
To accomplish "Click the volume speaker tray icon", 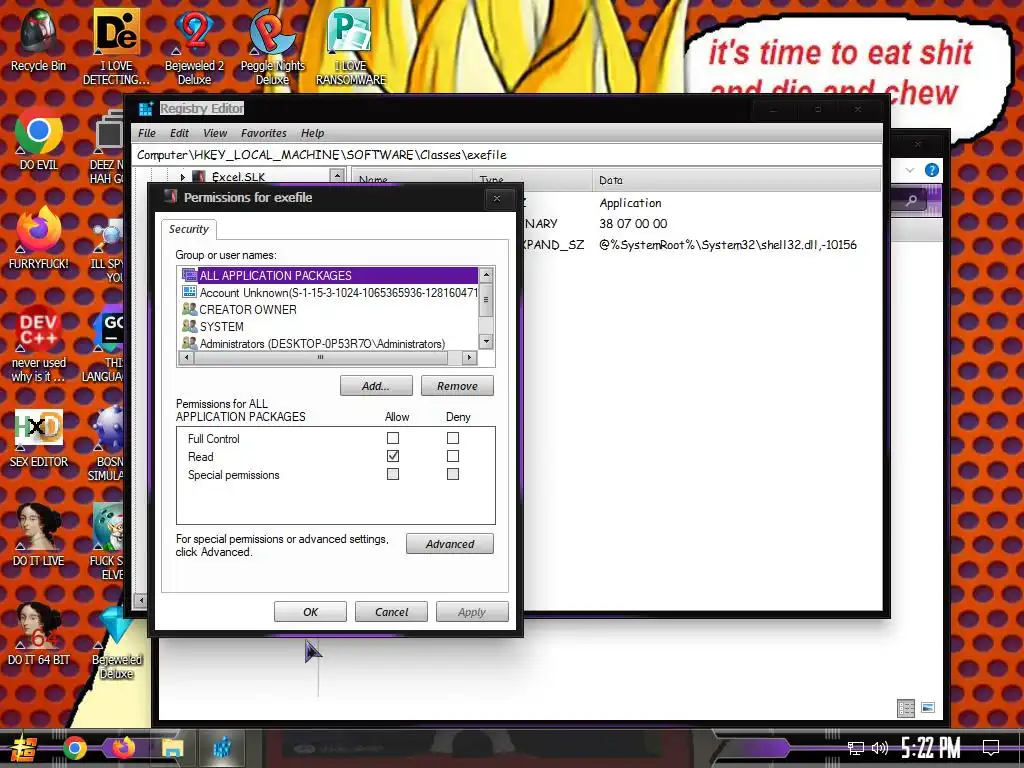I will point(880,748).
